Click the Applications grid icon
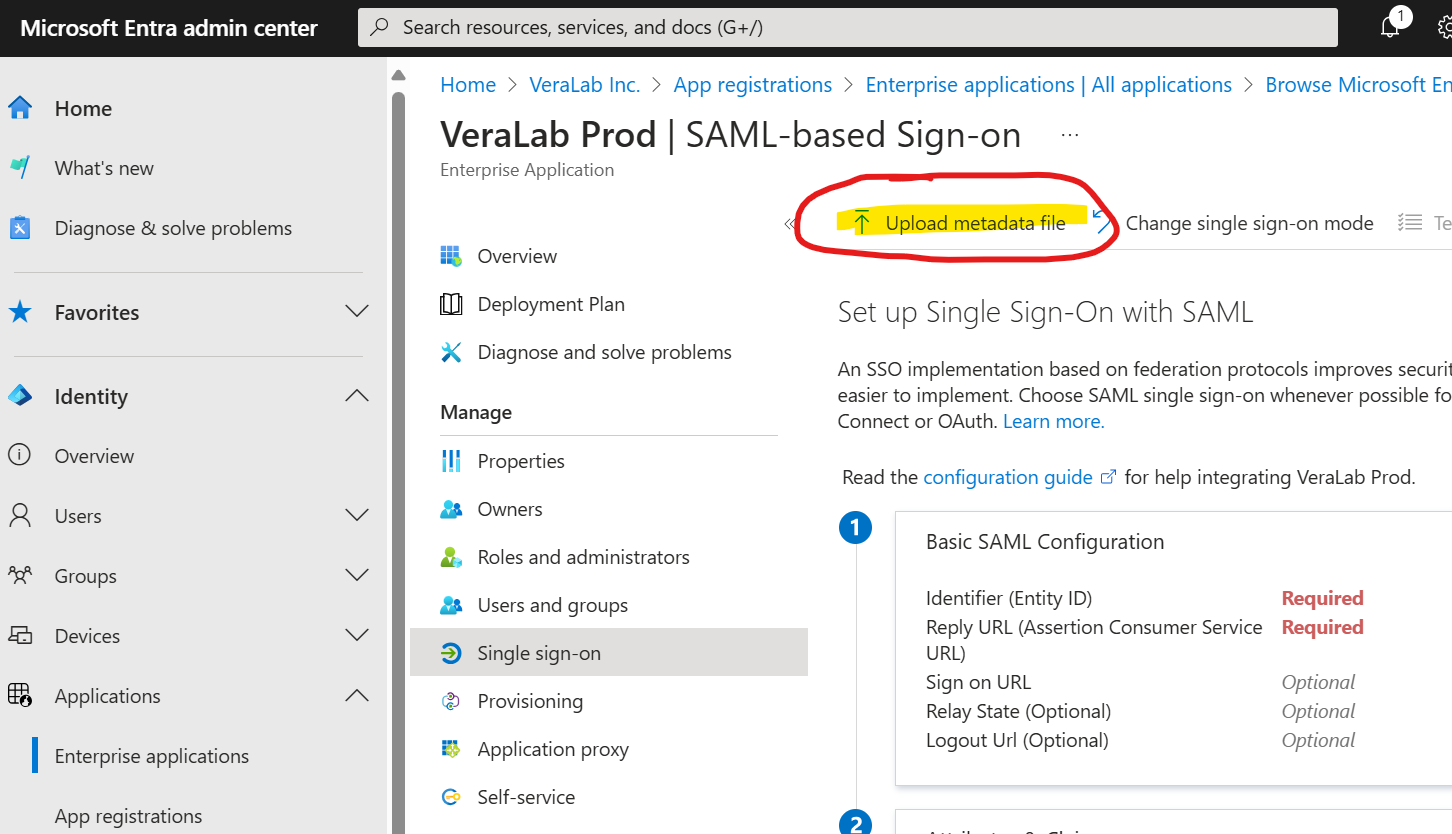The width and height of the screenshot is (1452, 834). (20, 696)
